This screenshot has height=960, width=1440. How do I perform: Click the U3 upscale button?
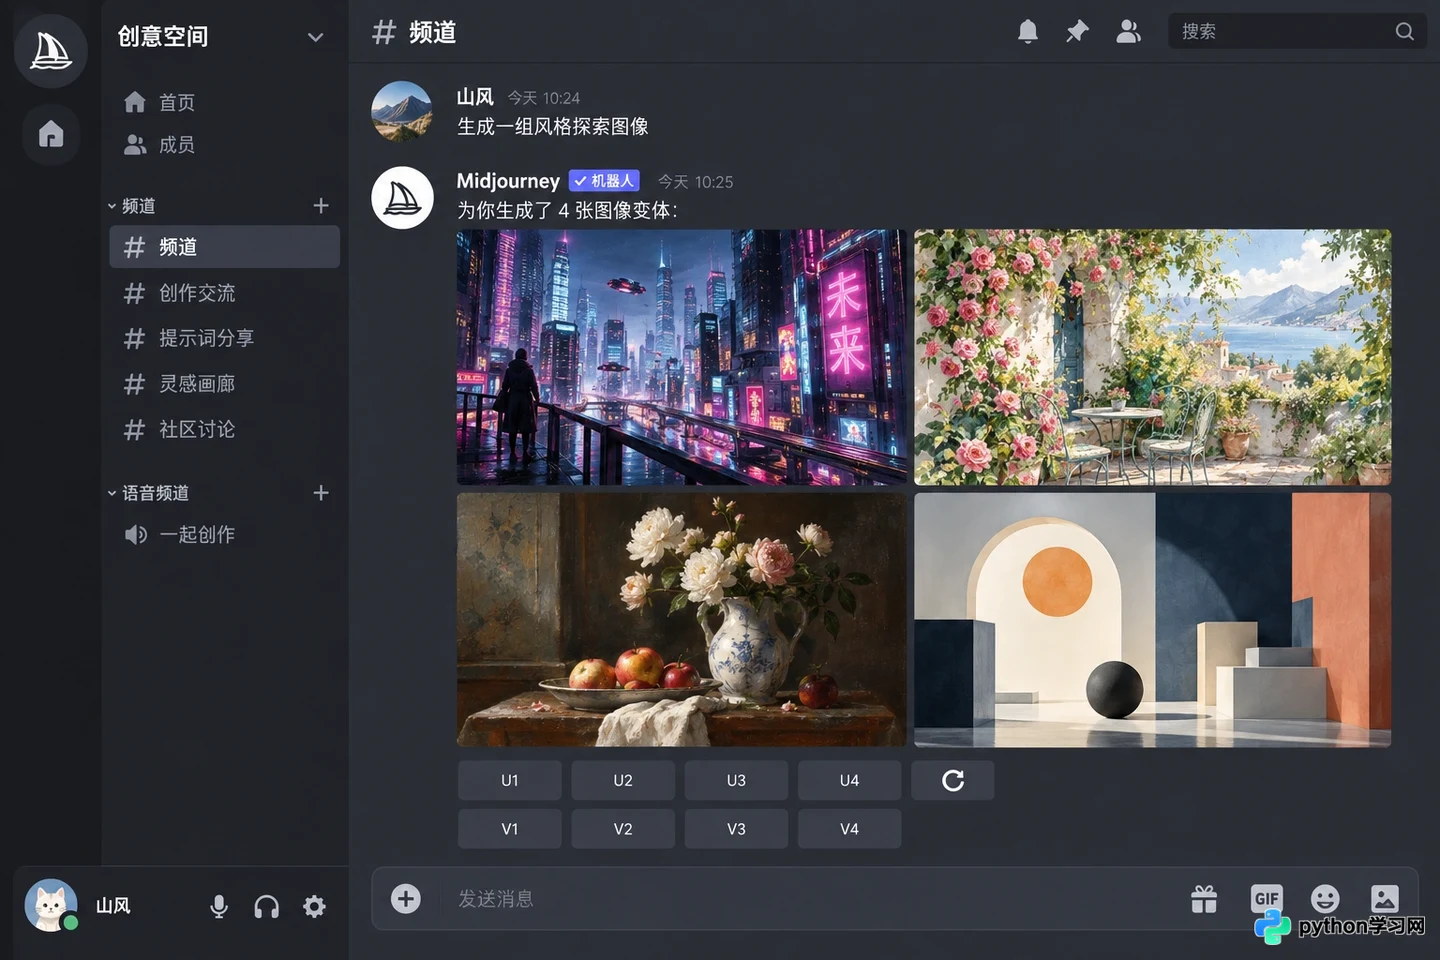736,780
